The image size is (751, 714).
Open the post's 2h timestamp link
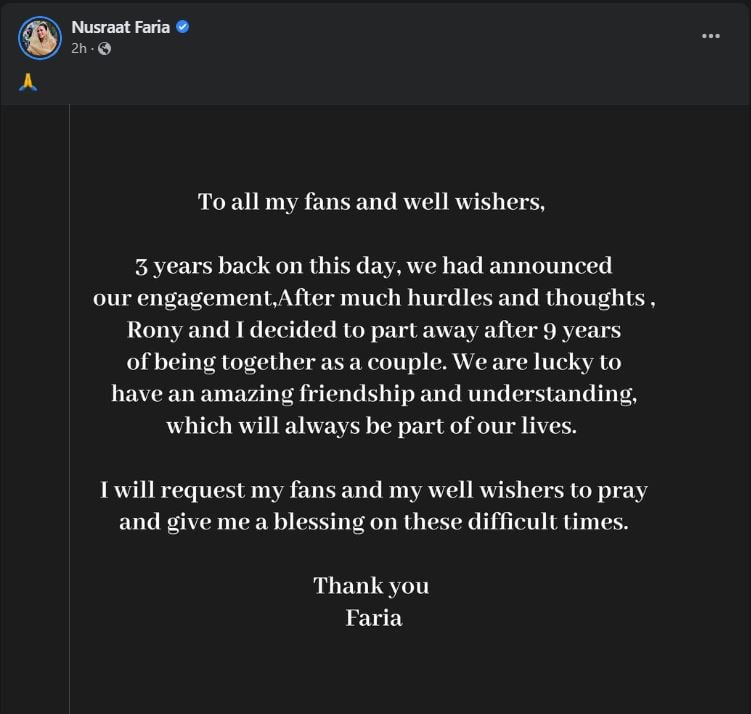point(79,48)
